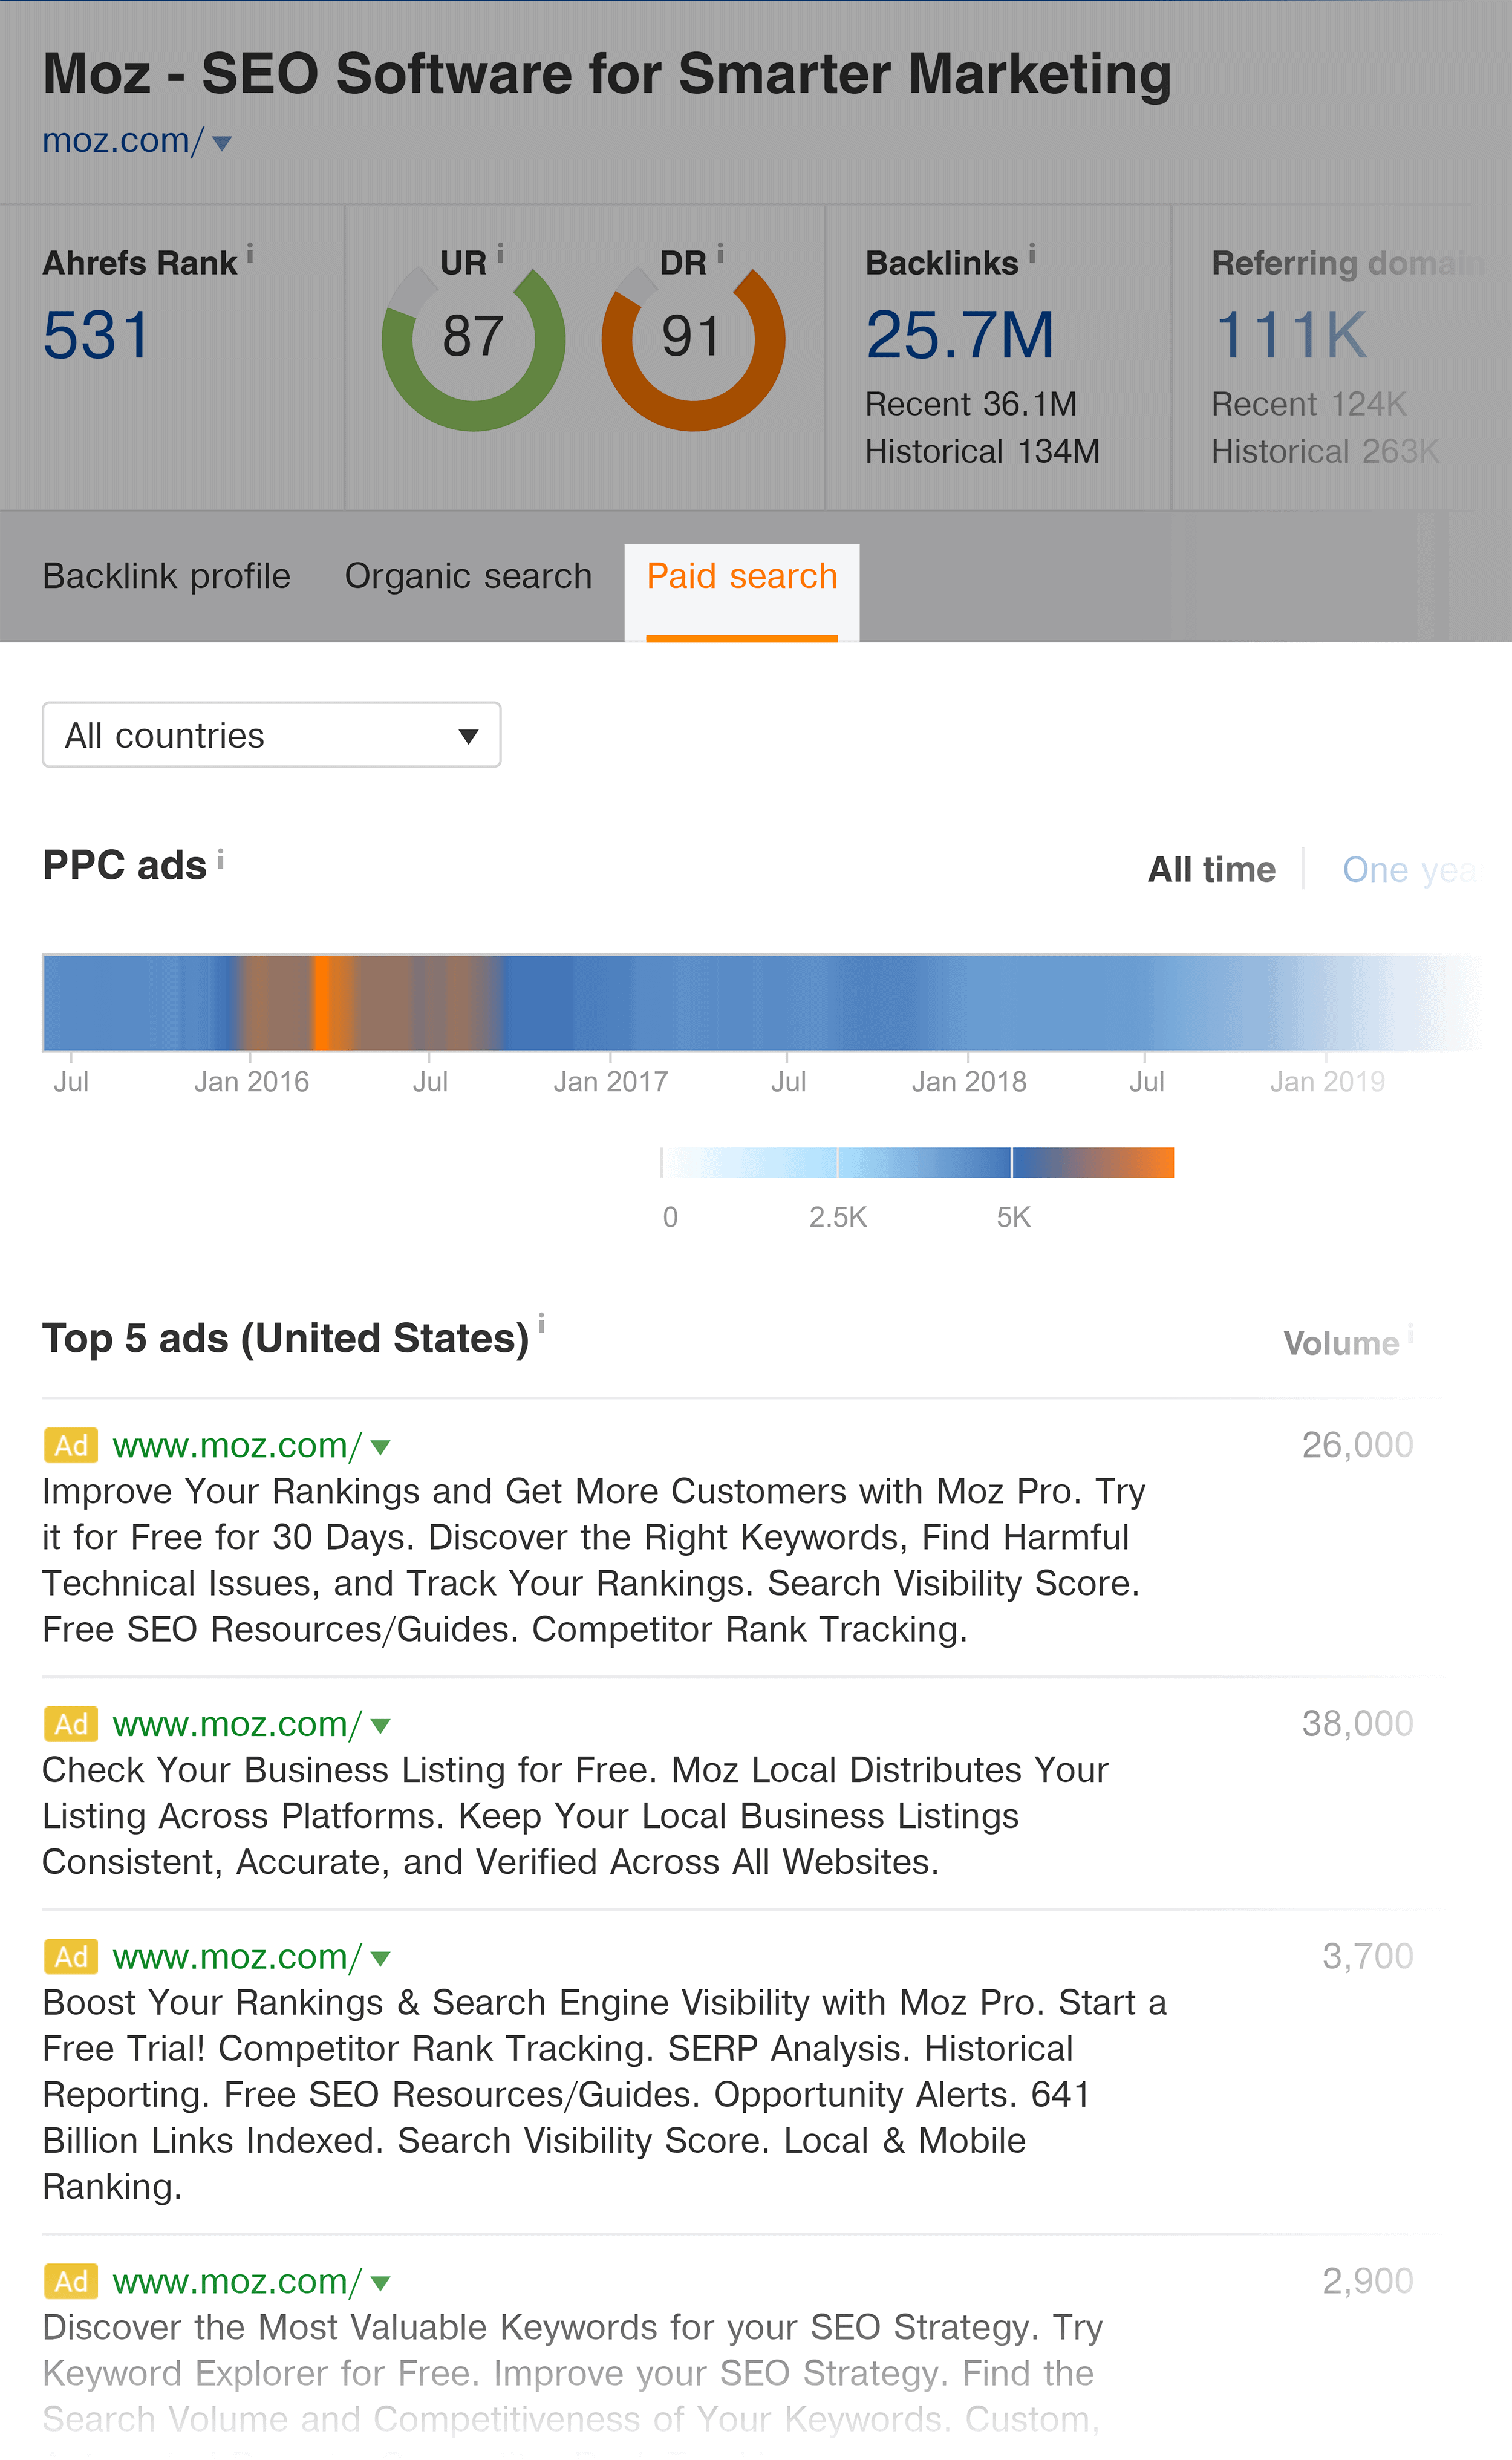
Task: Click the first yellow Ad badge
Action: [x=71, y=1445]
